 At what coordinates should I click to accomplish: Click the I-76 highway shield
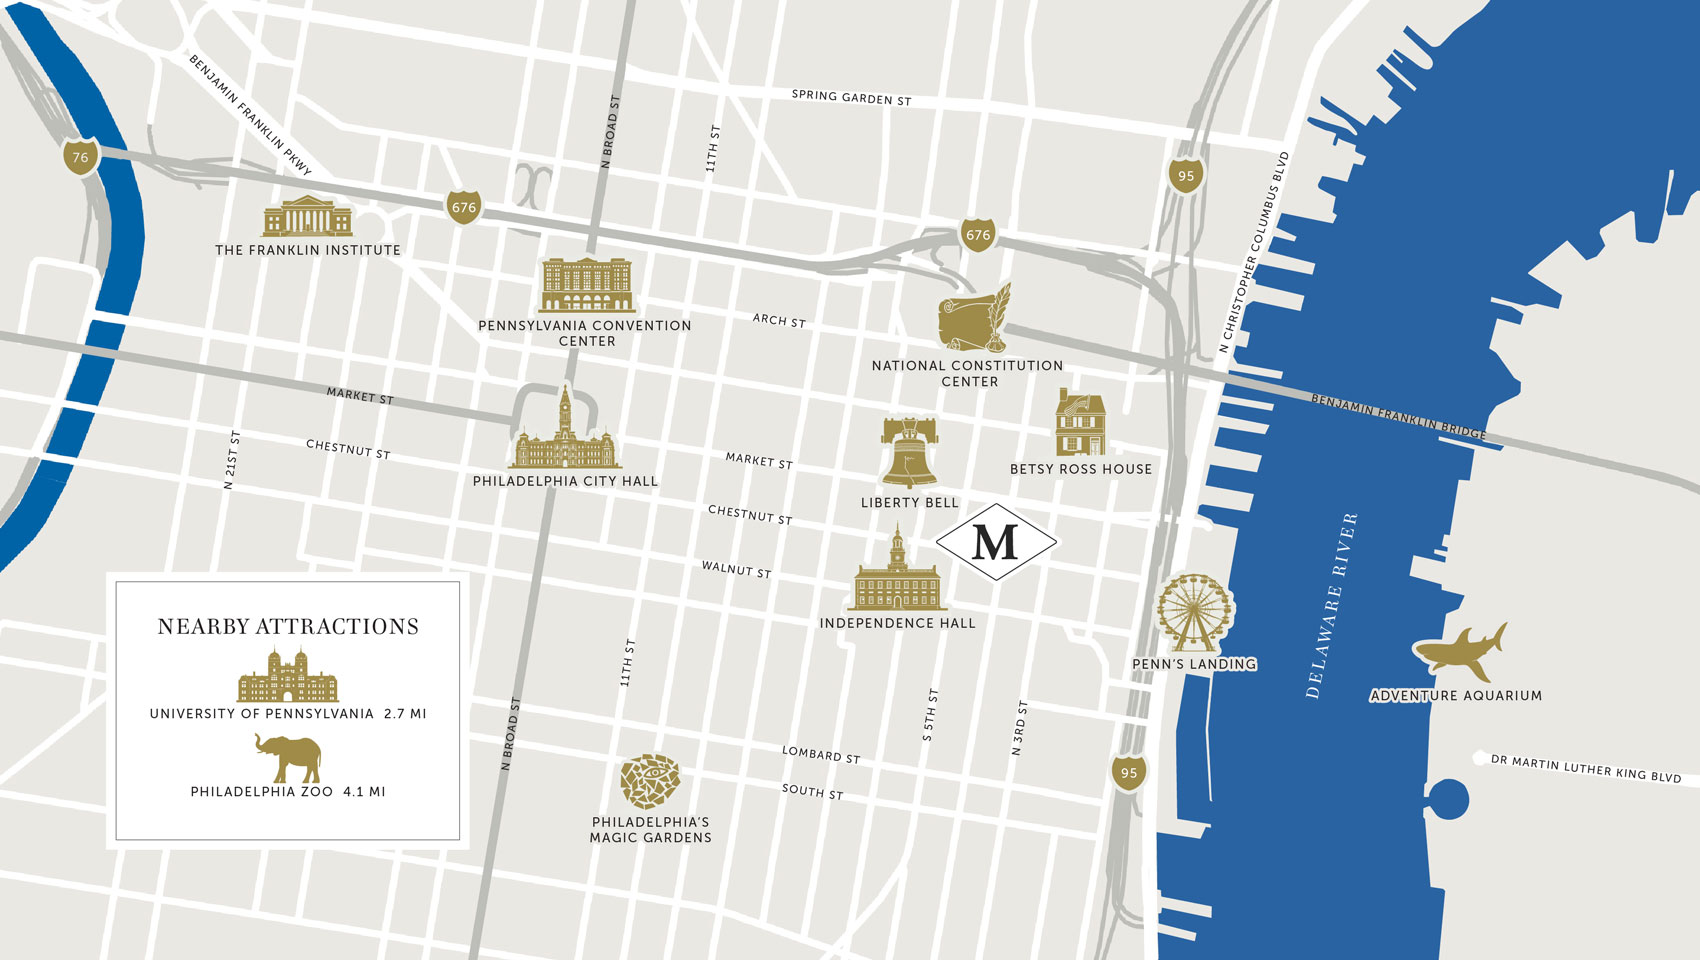click(80, 157)
